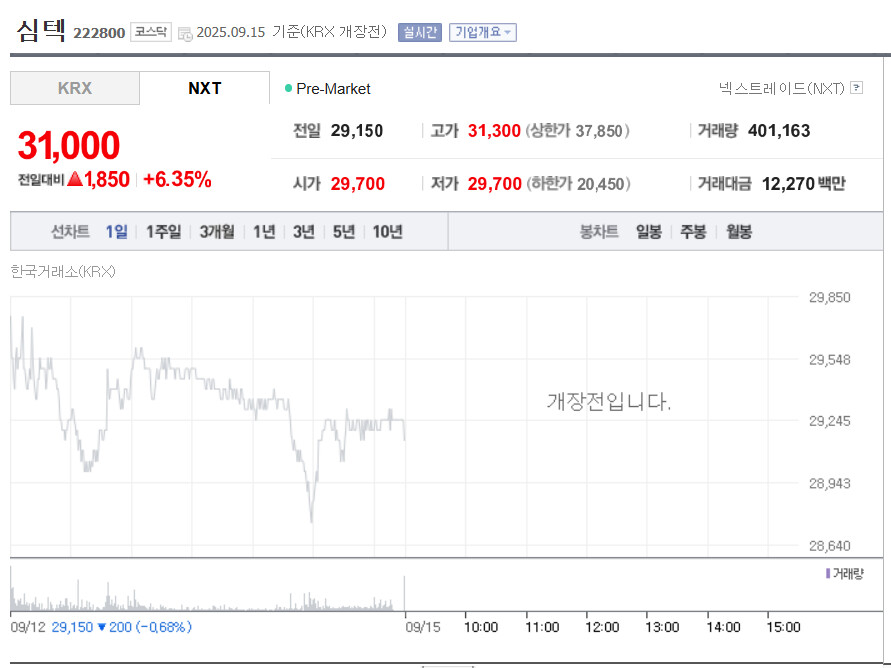Click the 고가 value 31,300
Image resolution: width=891 pixels, height=668 pixels.
(x=494, y=131)
